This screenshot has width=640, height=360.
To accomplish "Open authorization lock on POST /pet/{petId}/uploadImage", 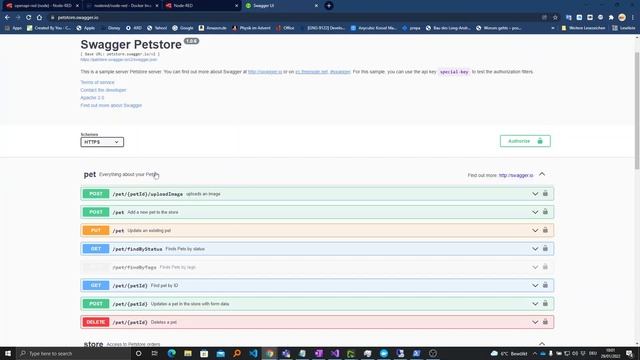I will (x=545, y=193).
